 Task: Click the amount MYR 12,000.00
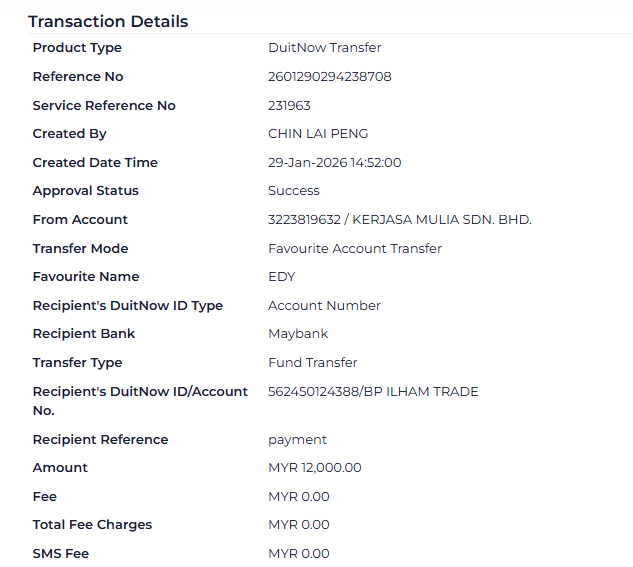[314, 468]
